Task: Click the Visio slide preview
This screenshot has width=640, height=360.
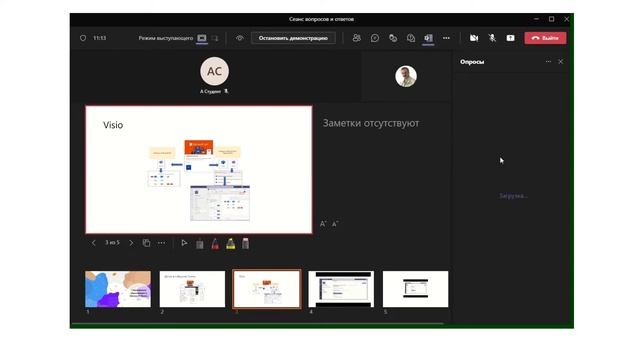Action: [x=199, y=170]
